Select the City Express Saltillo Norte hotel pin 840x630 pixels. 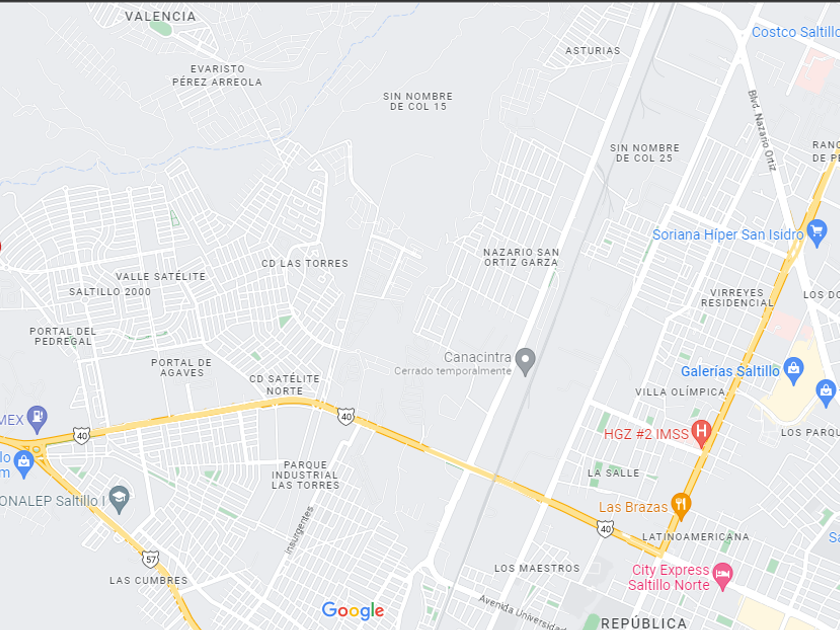pos(723,576)
